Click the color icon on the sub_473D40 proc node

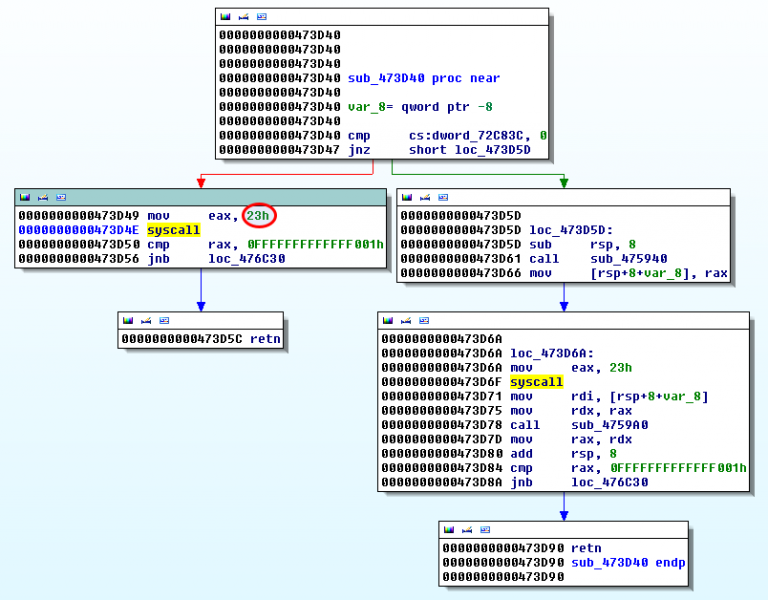click(x=224, y=17)
